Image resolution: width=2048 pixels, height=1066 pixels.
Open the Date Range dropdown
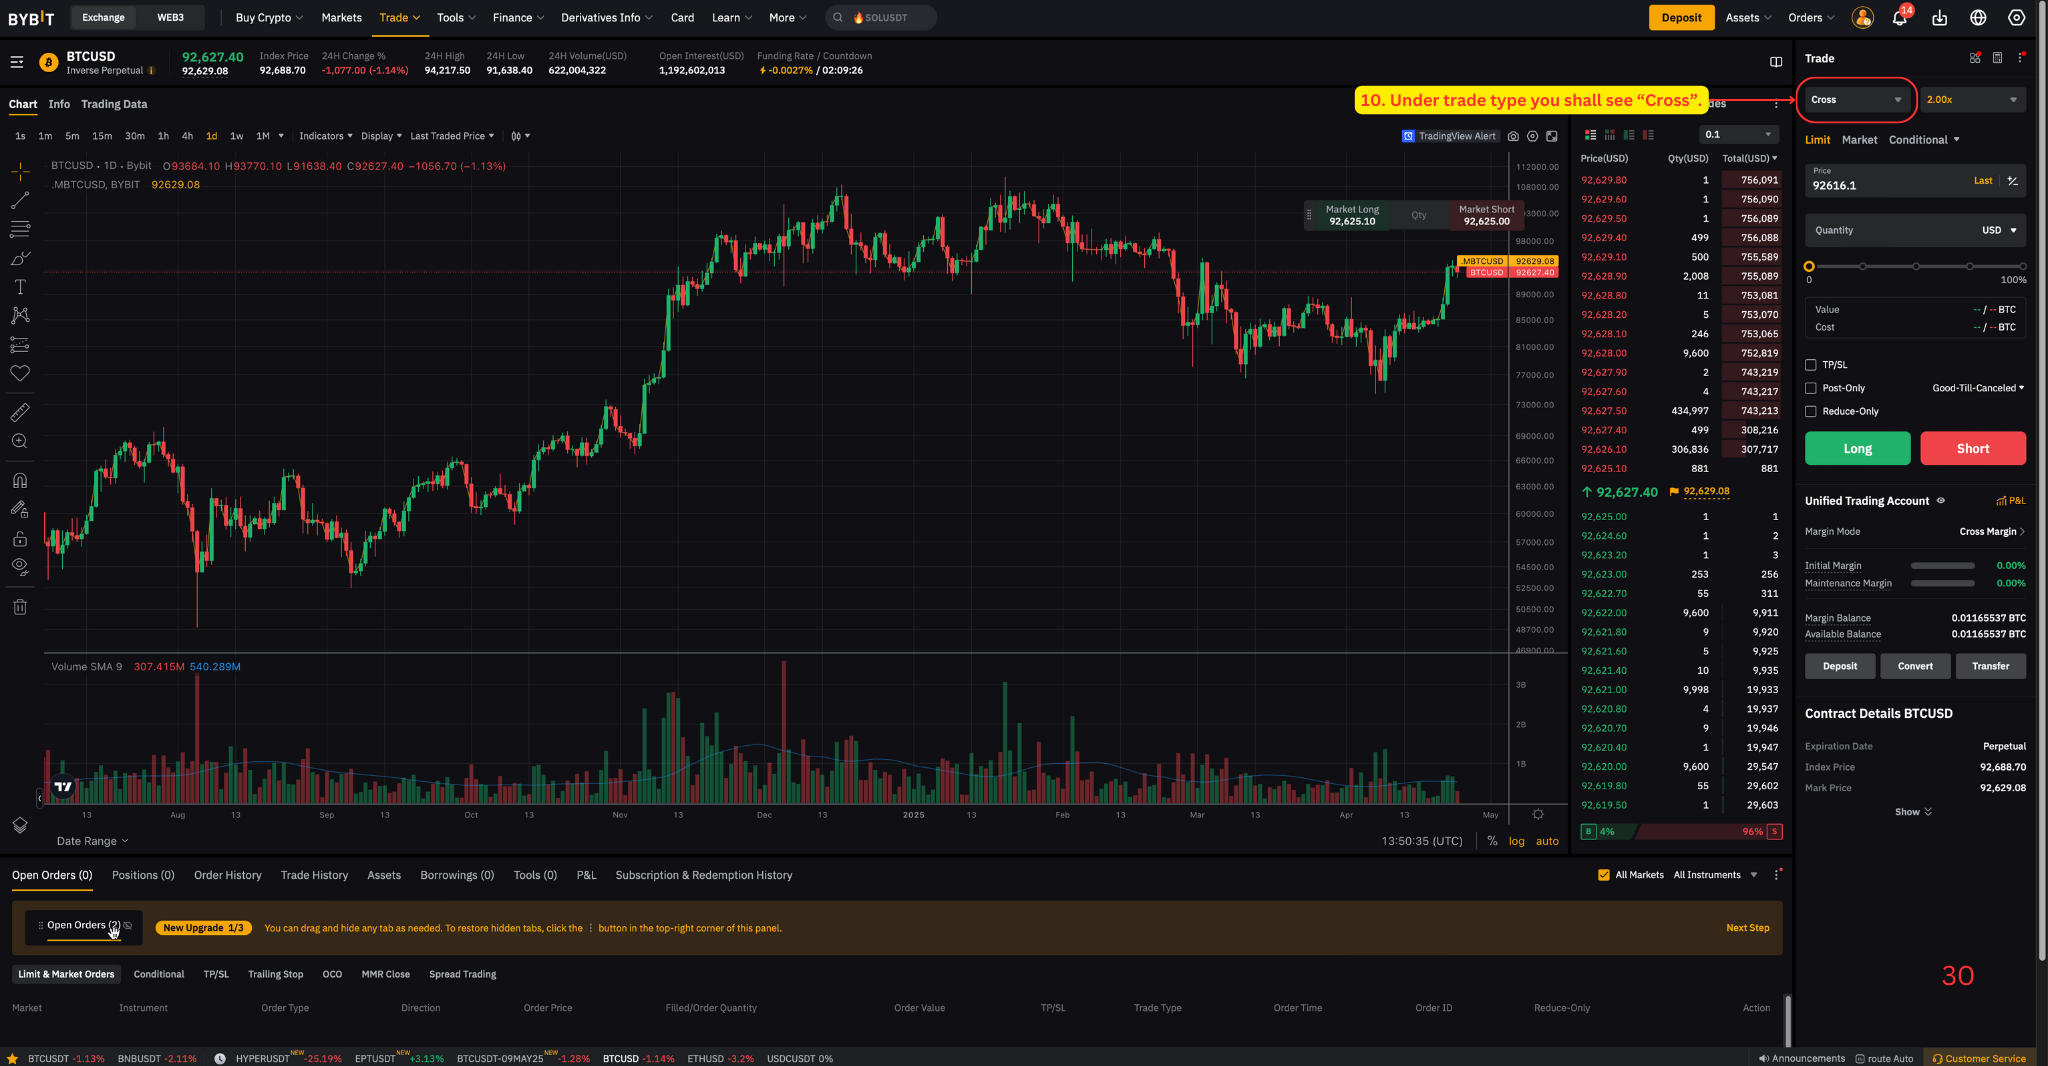pos(92,841)
